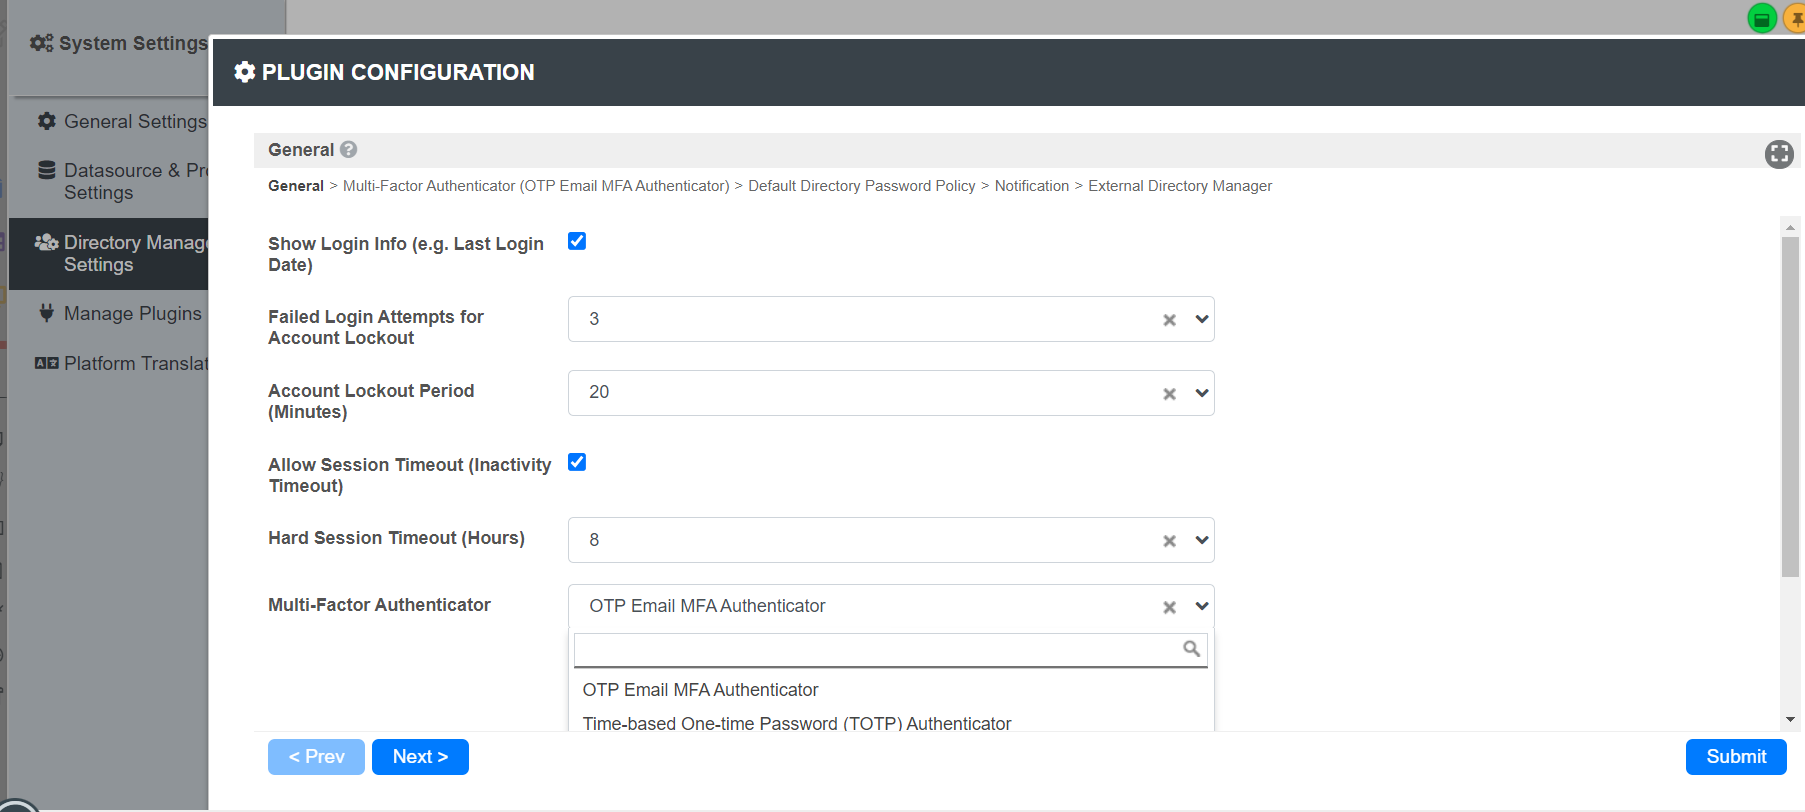
Task: Clear the Failed Login Attempts value
Action: click(x=1169, y=320)
